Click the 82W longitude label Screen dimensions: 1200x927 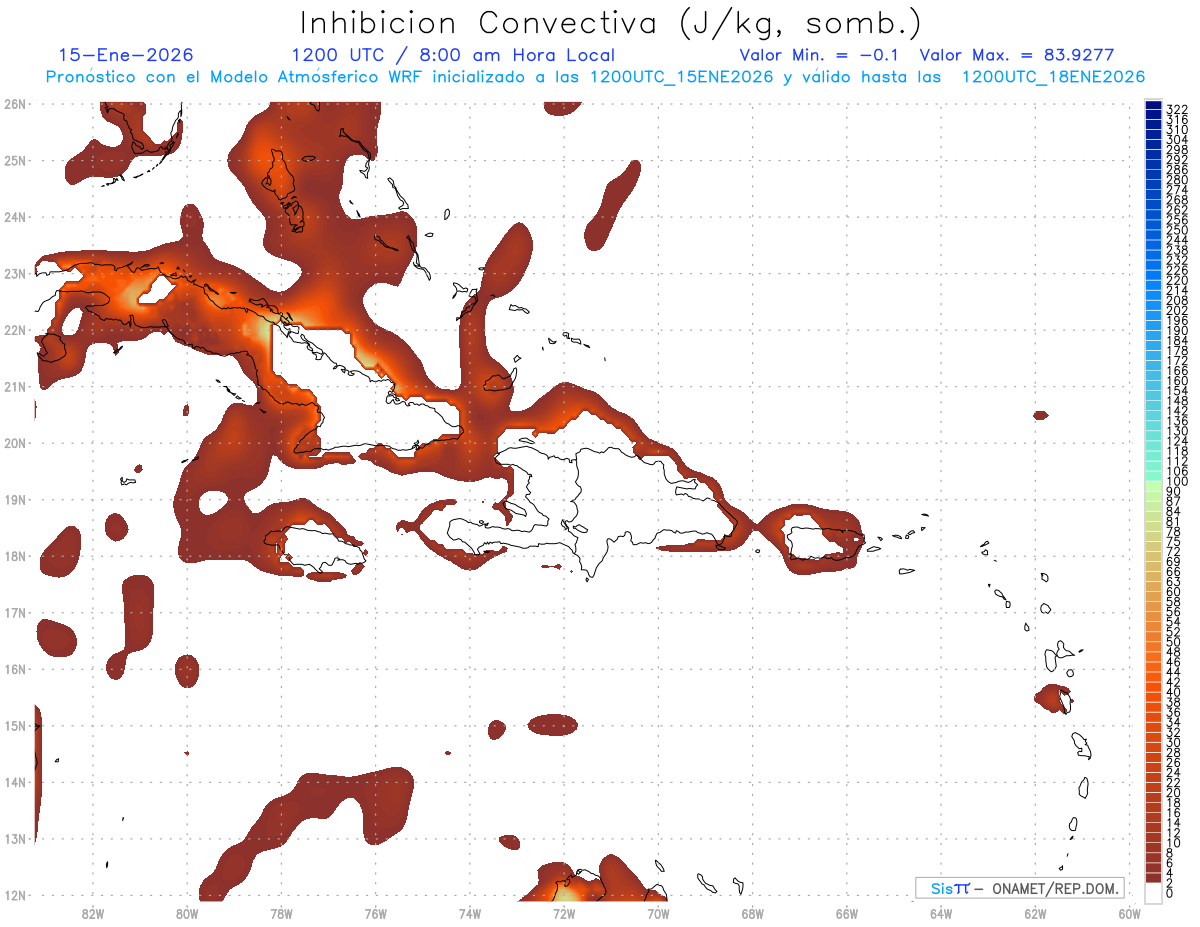(93, 913)
